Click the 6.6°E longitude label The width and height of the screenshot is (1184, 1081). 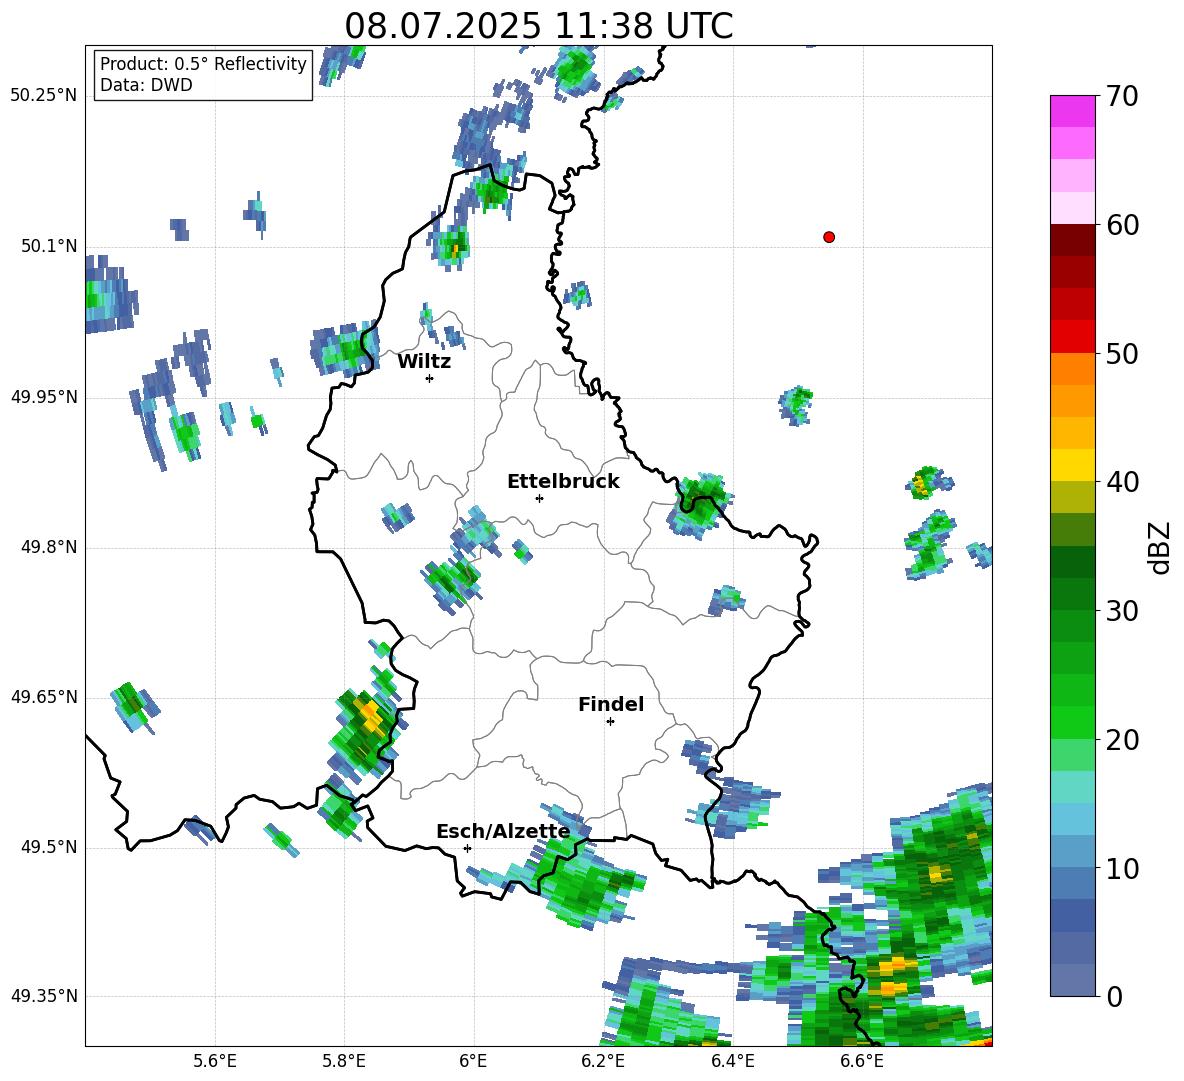click(862, 1061)
